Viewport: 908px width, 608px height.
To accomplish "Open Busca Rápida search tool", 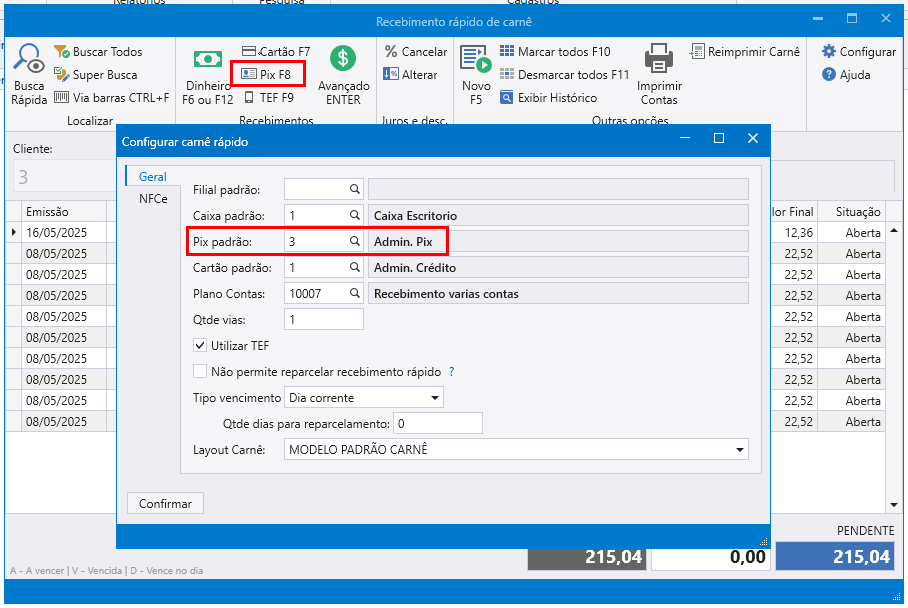I will tap(29, 74).
